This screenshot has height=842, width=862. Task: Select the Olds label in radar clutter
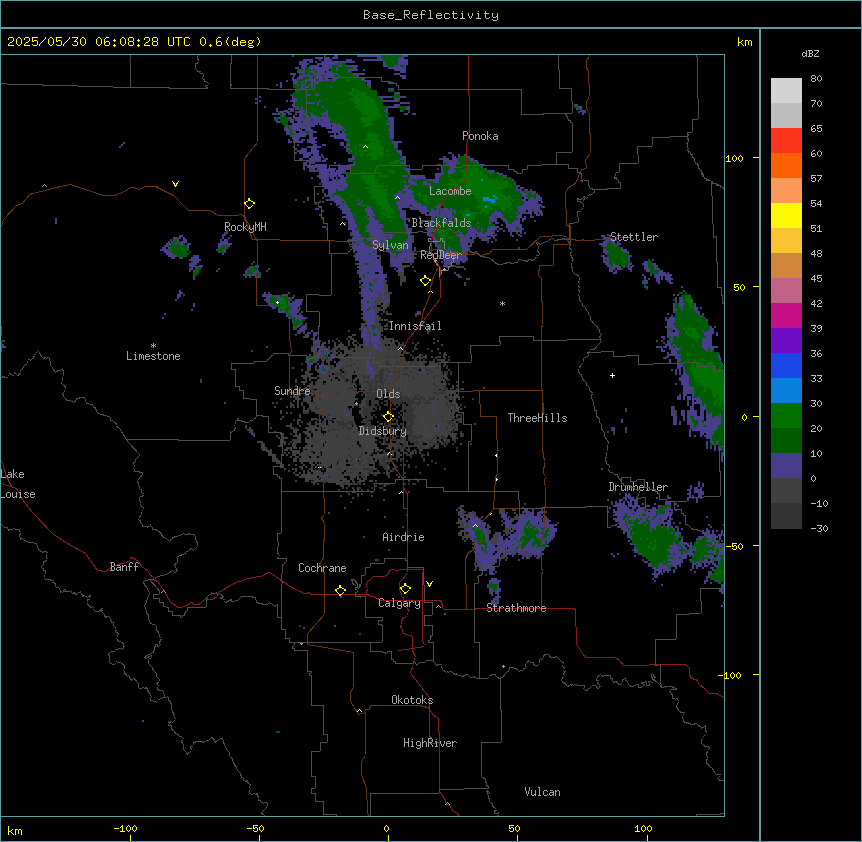pyautogui.click(x=388, y=394)
